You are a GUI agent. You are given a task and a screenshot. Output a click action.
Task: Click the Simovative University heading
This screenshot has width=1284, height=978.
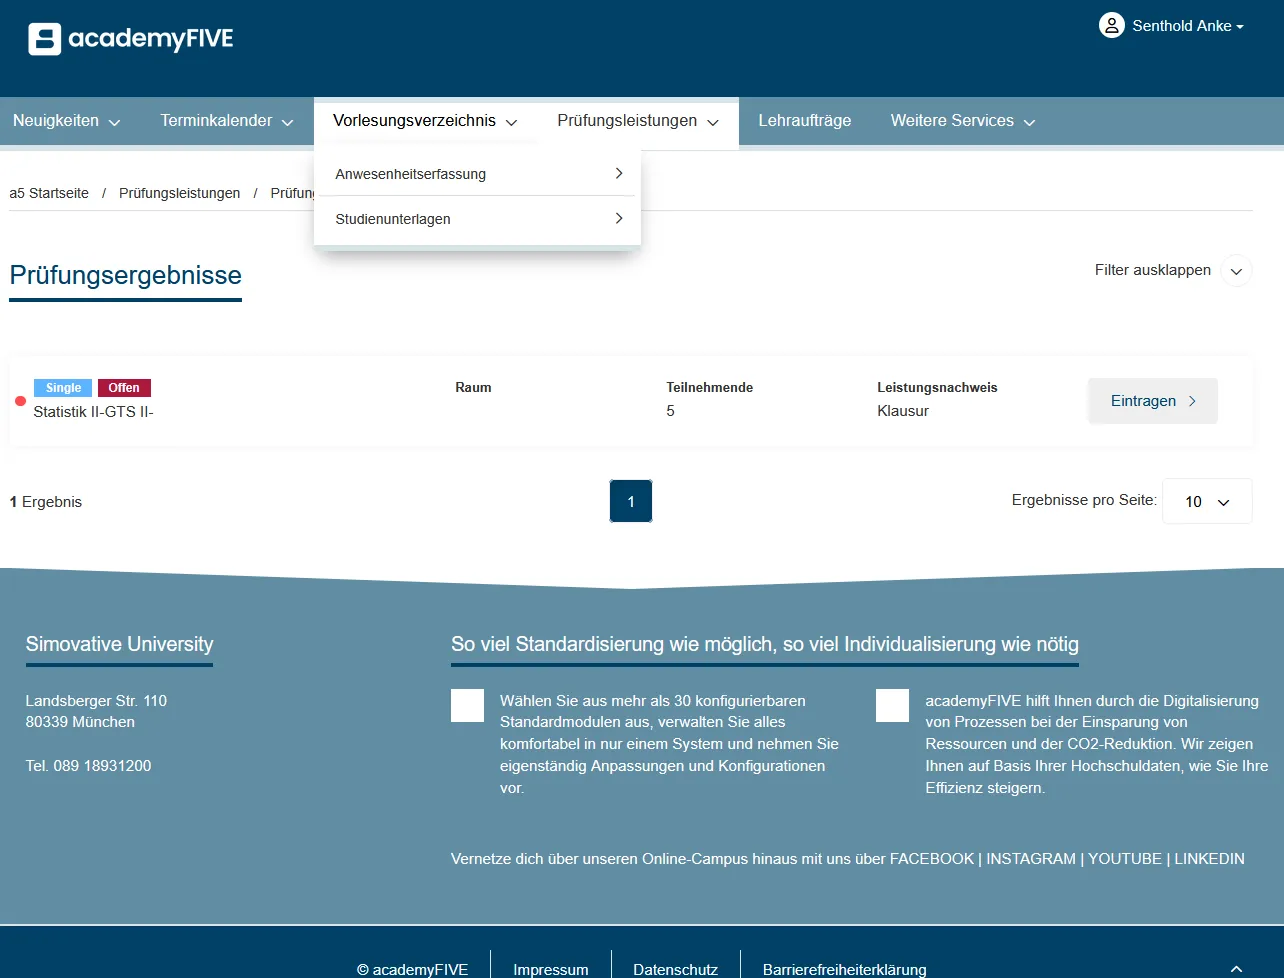click(119, 645)
